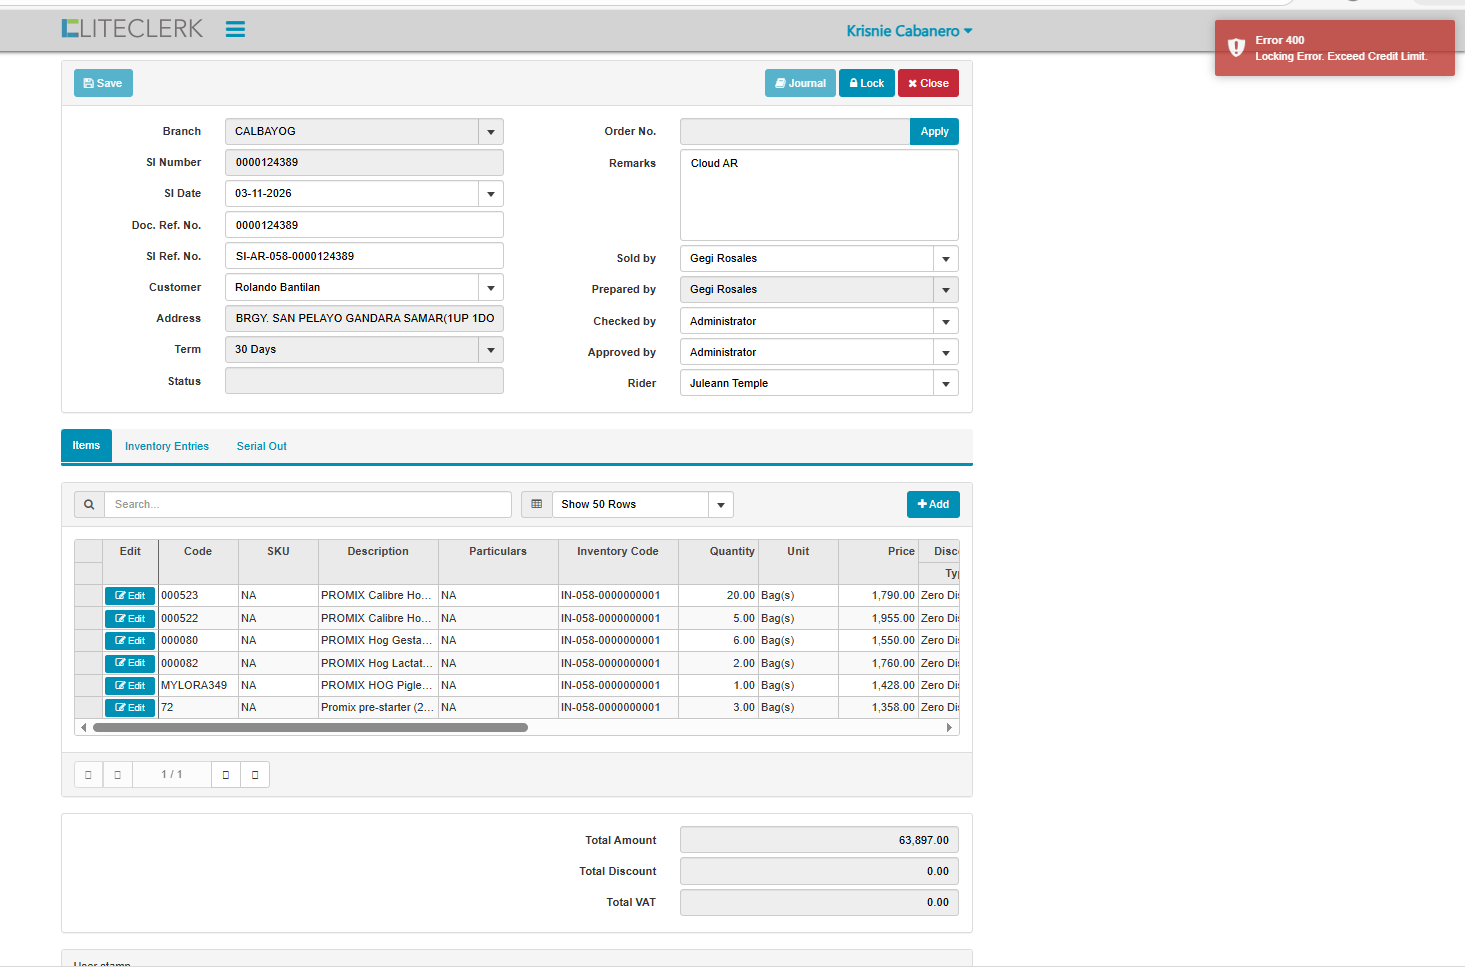This screenshot has width=1465, height=967.
Task: Click the error shield icon in alert
Action: coord(1236,47)
